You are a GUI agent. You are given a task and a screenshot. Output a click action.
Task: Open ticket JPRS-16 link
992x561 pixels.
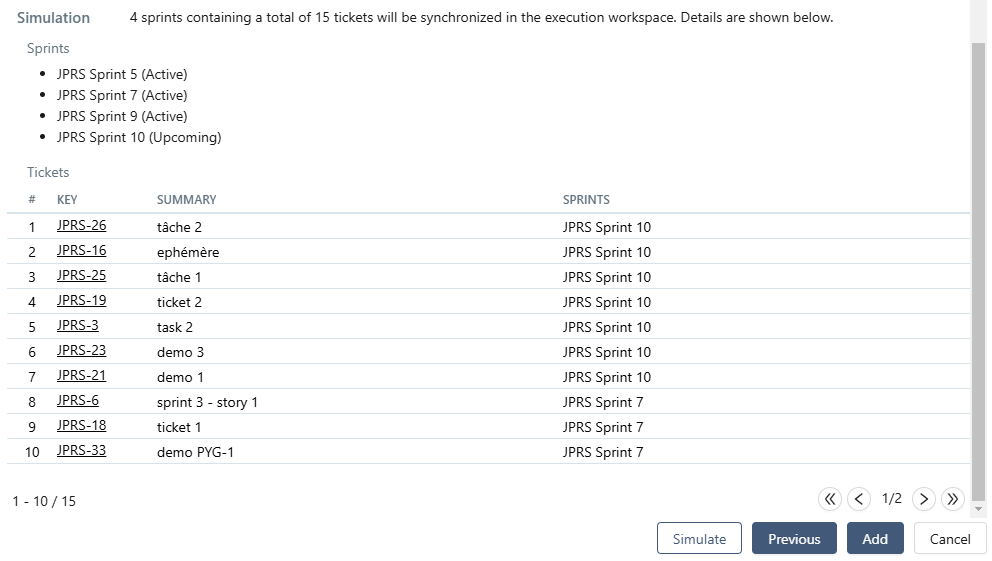pos(81,251)
